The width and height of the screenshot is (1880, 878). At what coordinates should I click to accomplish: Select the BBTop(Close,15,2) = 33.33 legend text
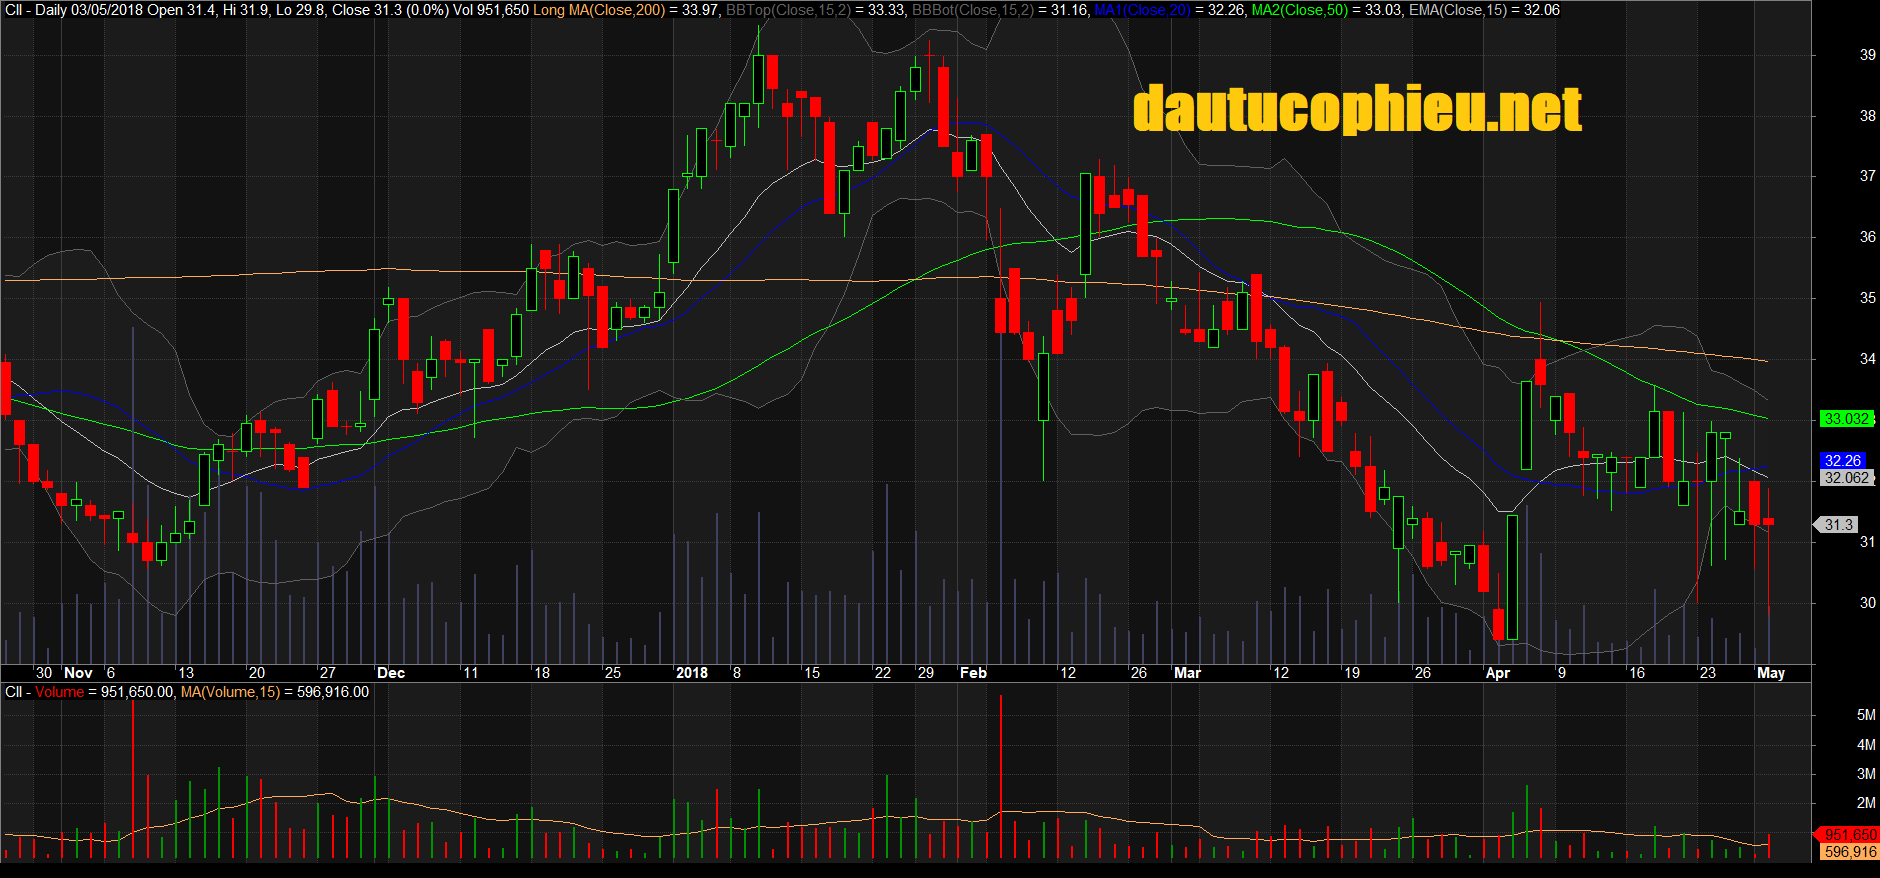tap(815, 10)
